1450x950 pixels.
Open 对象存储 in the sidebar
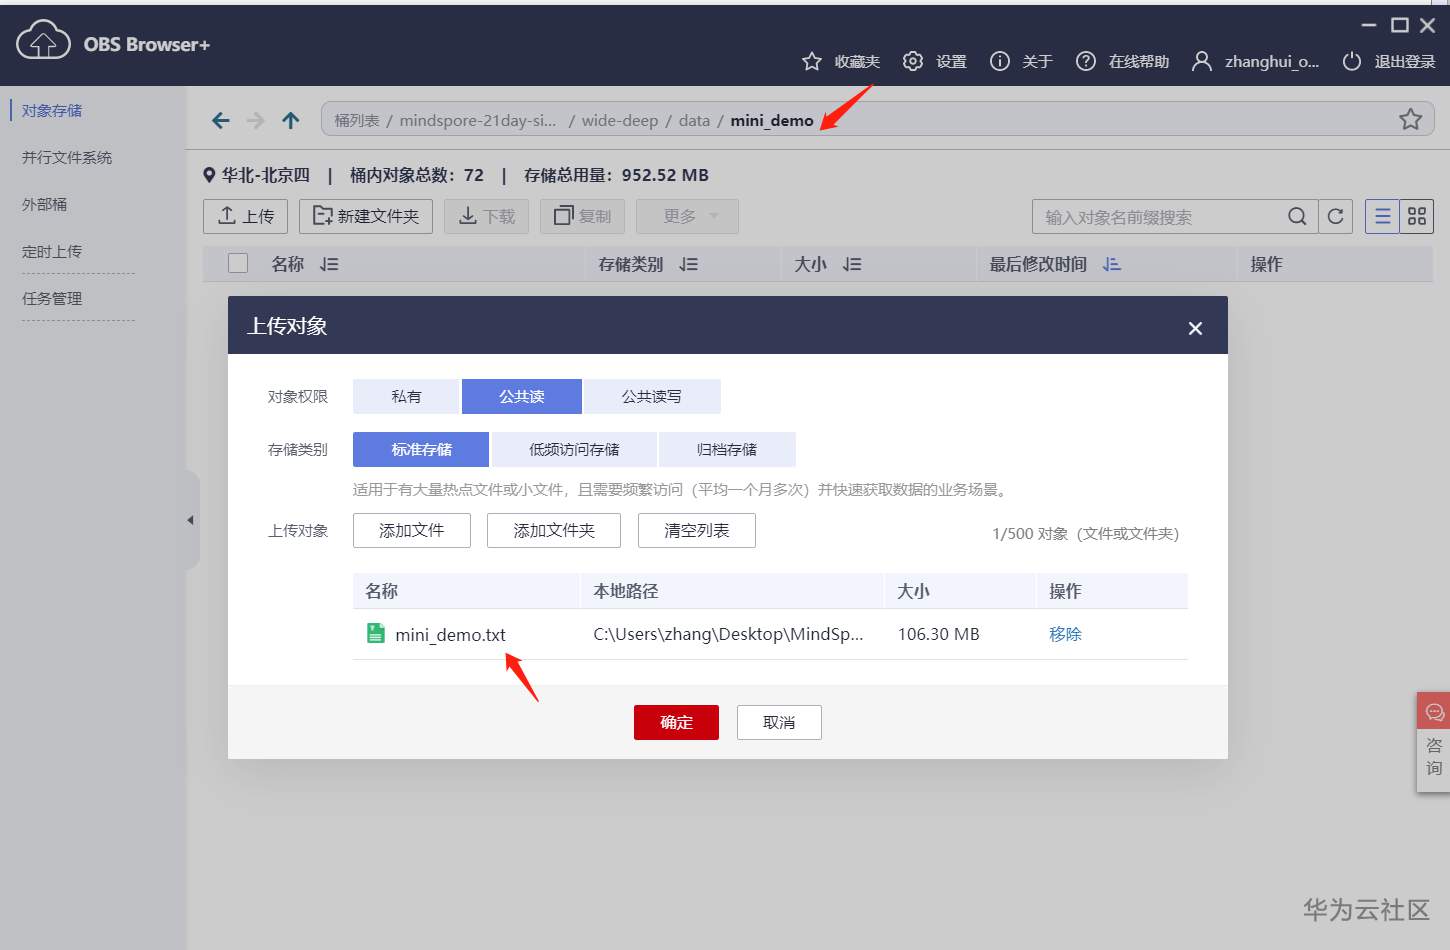52,110
